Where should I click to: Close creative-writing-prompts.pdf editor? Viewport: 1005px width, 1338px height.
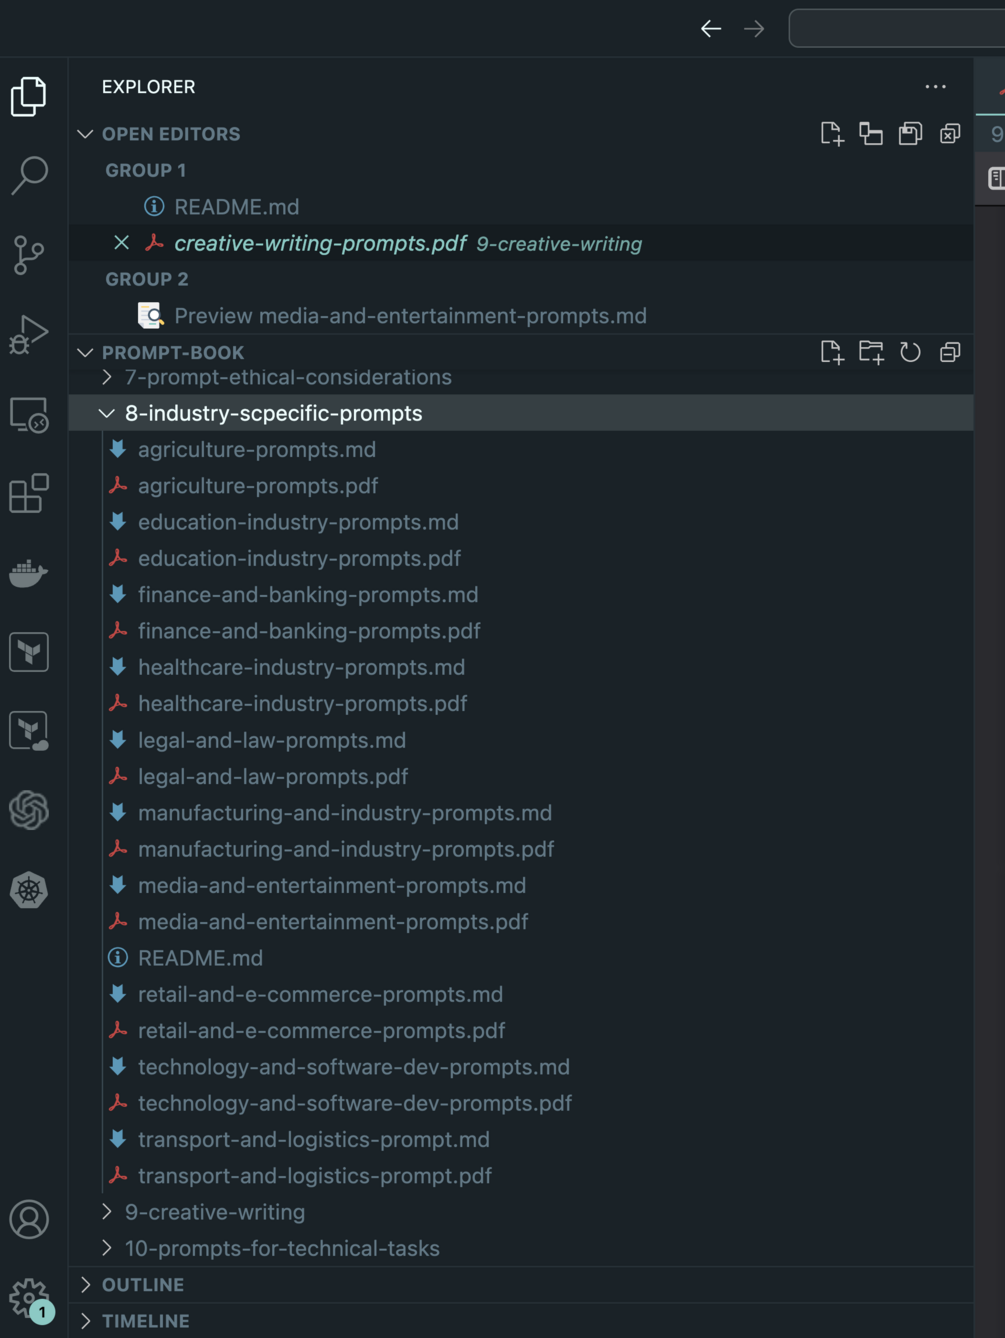(x=122, y=243)
